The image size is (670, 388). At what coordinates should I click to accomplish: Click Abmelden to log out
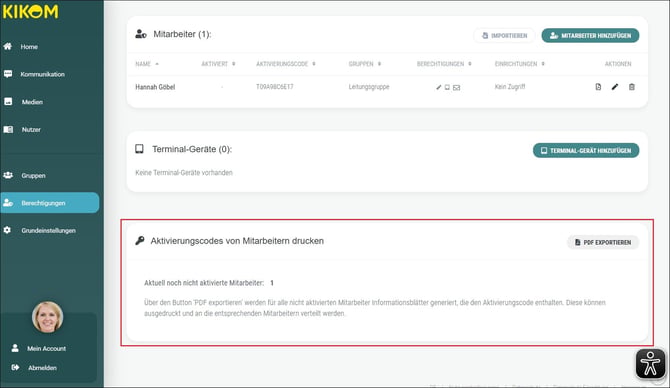tap(42, 368)
